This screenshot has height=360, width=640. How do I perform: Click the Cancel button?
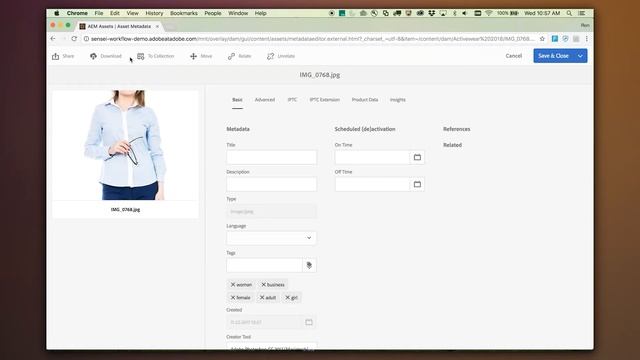[x=513, y=56]
